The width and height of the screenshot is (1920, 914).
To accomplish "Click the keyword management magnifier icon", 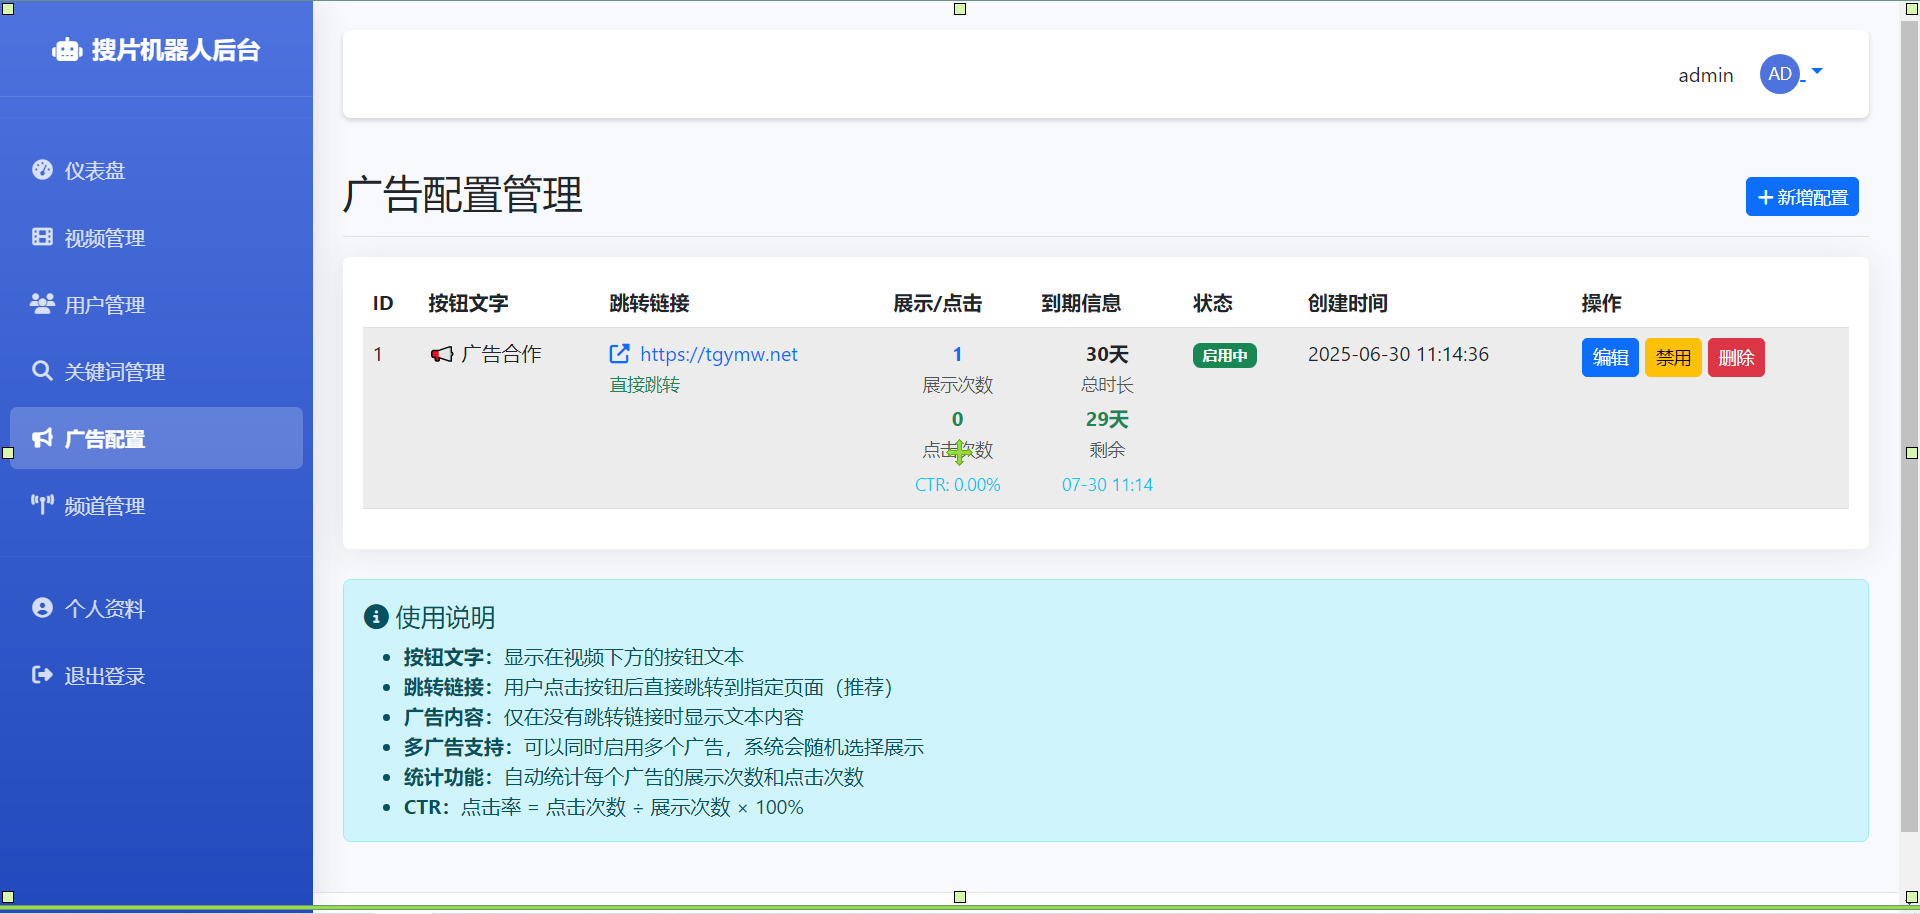I will tap(42, 371).
